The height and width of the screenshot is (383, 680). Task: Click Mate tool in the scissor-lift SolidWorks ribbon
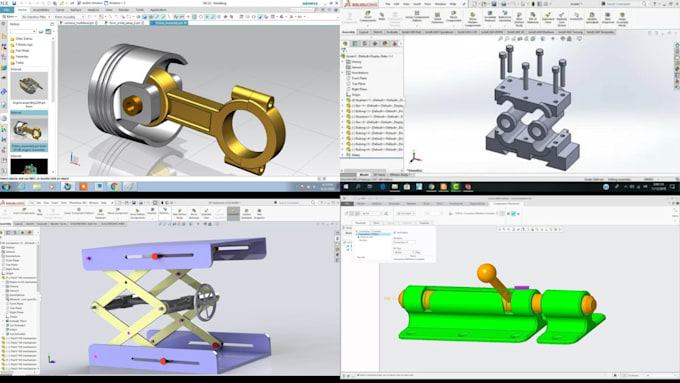click(x=39, y=213)
